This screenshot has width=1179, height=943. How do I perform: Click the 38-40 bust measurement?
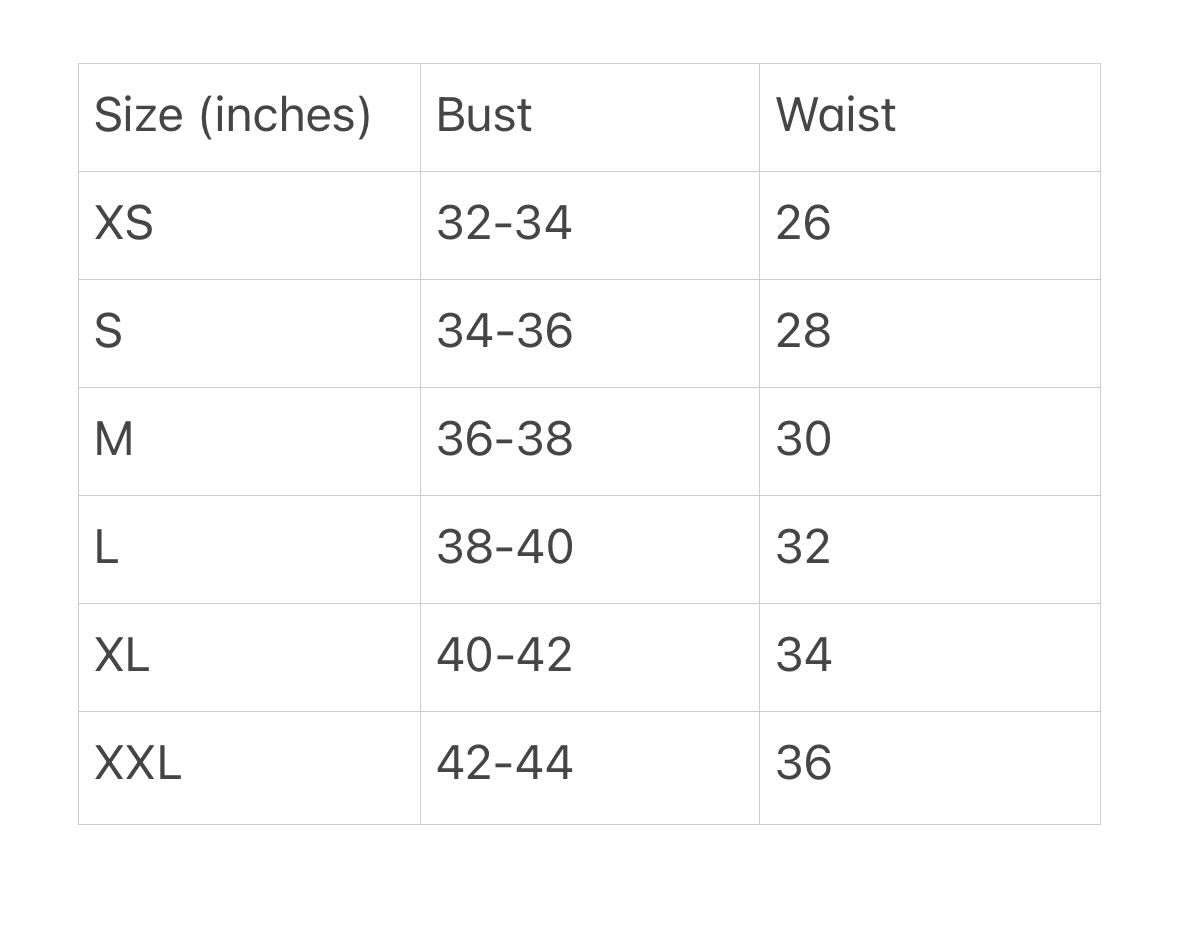tap(504, 547)
